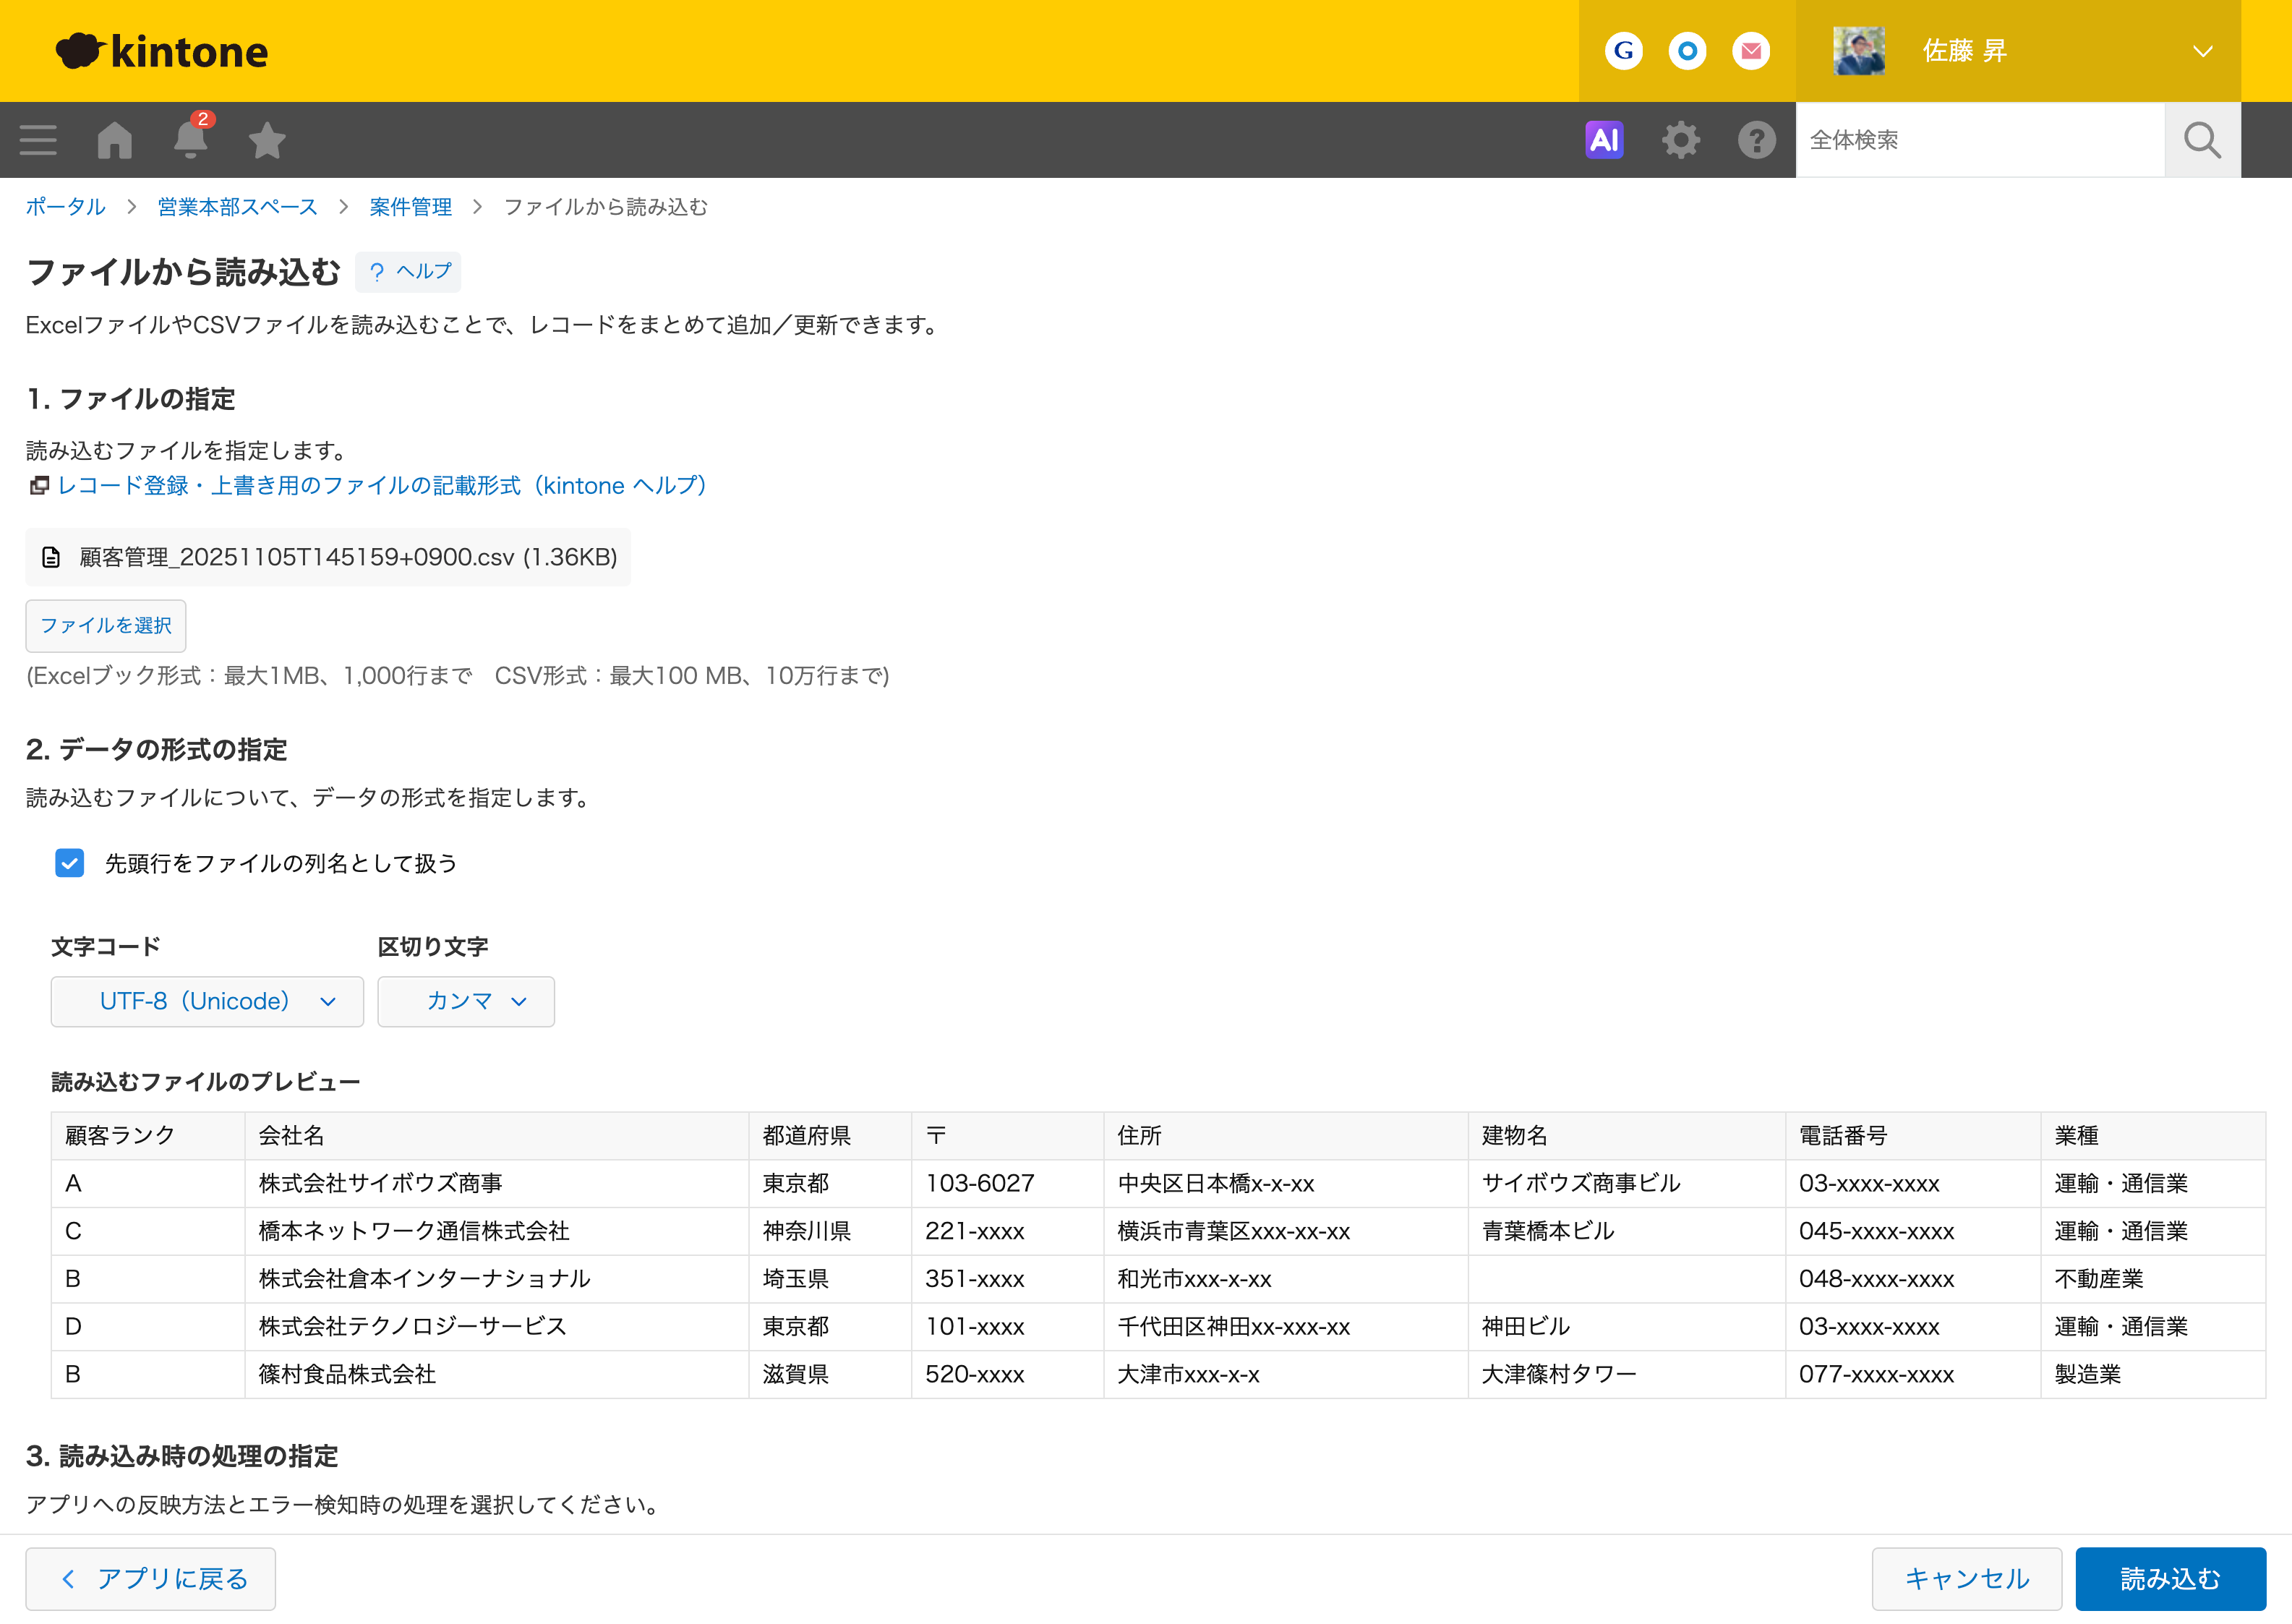Screen dimensions: 2292x1624
Task: Click the ファイルを選択 button
Action: click(x=105, y=625)
